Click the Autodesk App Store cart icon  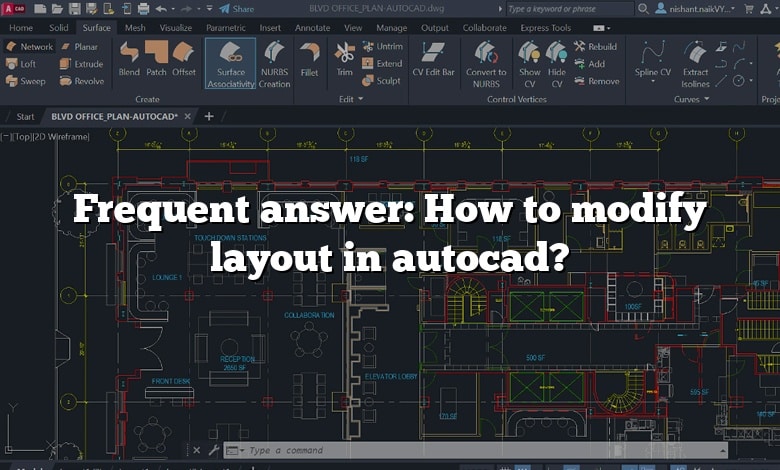[749, 8]
